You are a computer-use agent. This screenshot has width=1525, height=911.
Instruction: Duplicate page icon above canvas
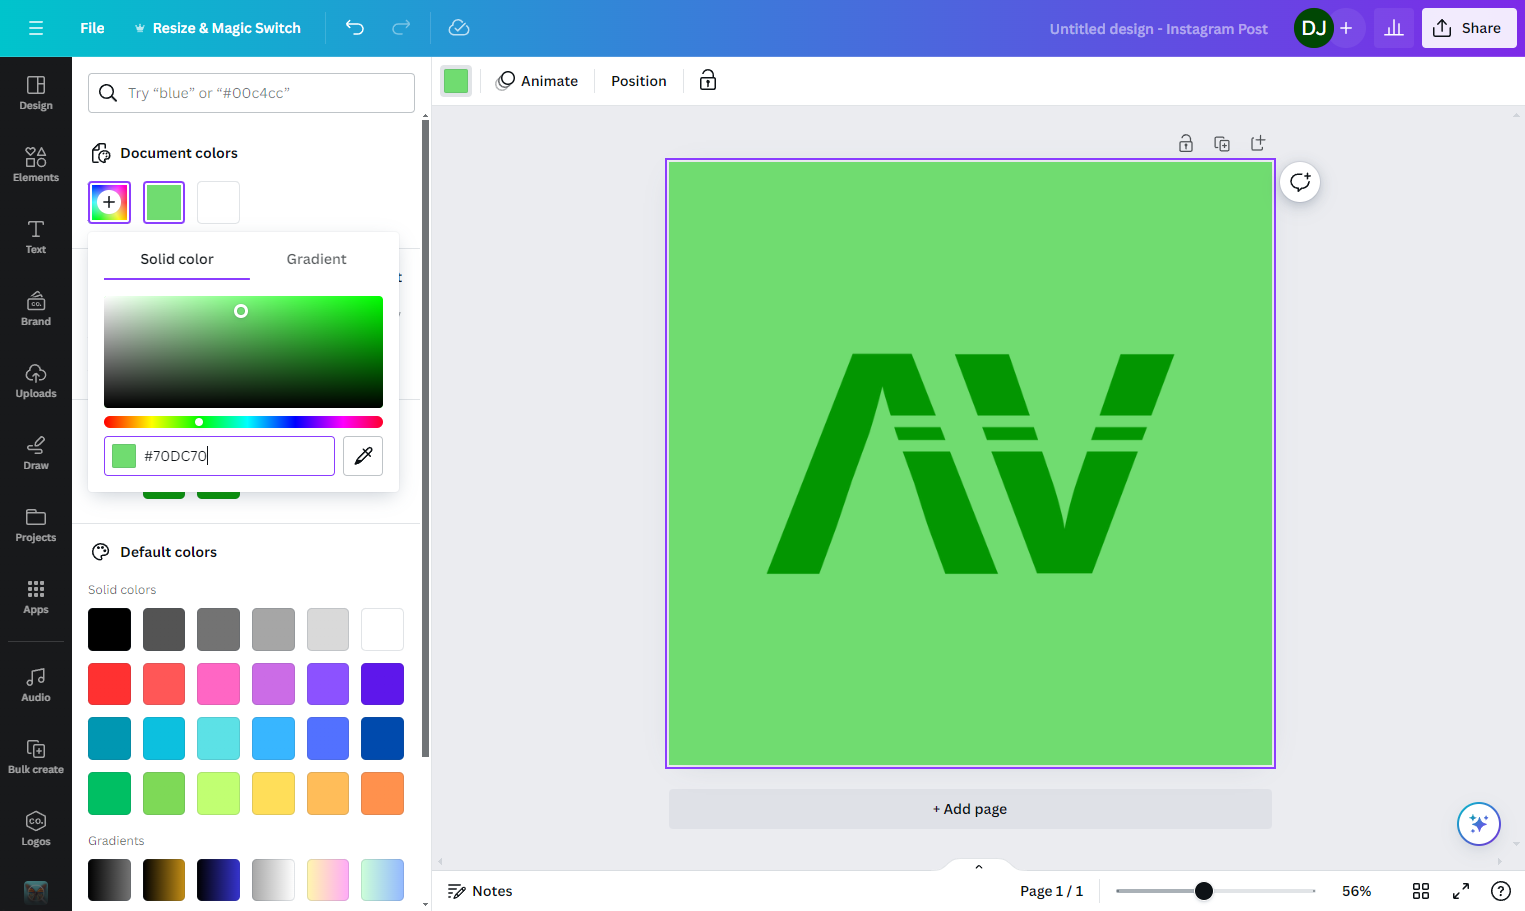tap(1222, 143)
